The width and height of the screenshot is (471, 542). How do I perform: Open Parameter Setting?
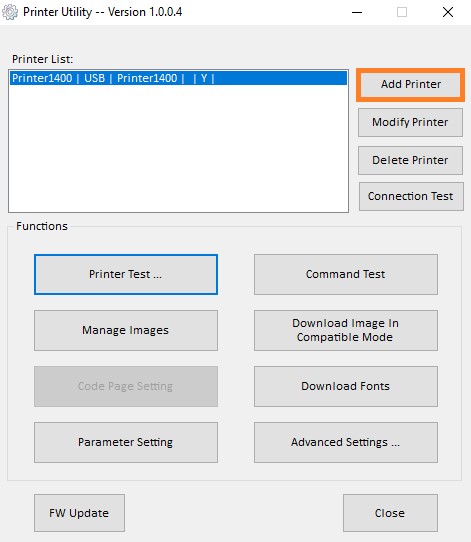126,442
